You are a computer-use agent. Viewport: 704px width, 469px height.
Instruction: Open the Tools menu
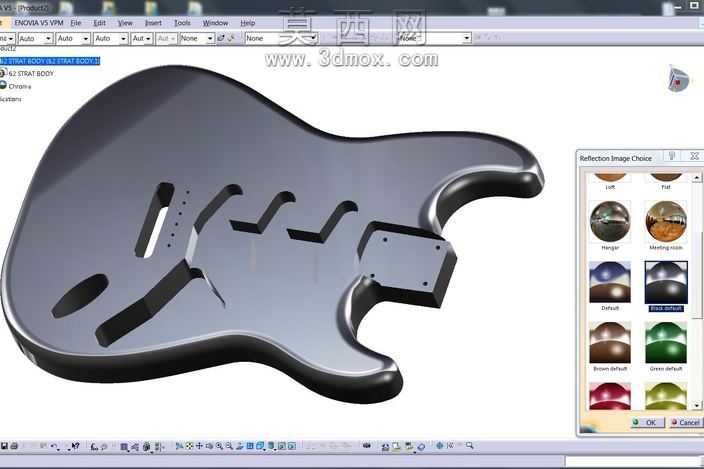click(x=182, y=22)
